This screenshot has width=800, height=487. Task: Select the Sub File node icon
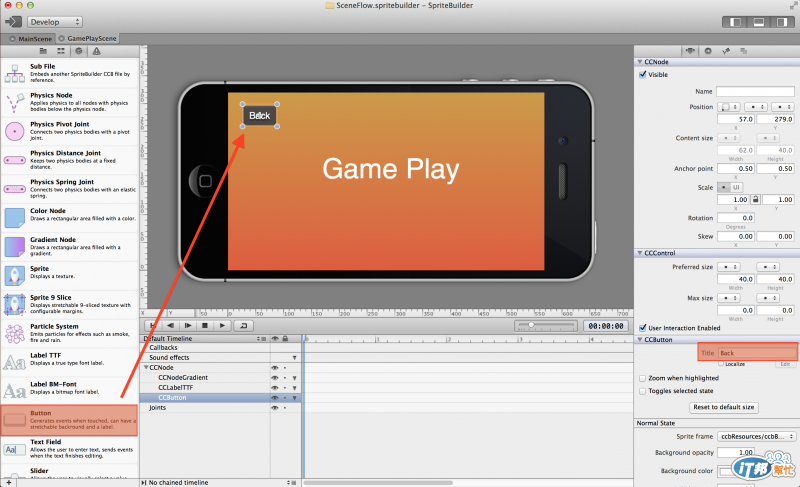coord(14,73)
